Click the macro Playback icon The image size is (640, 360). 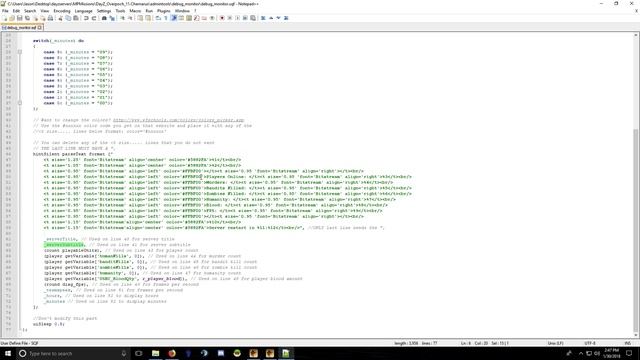click(x=238, y=18)
